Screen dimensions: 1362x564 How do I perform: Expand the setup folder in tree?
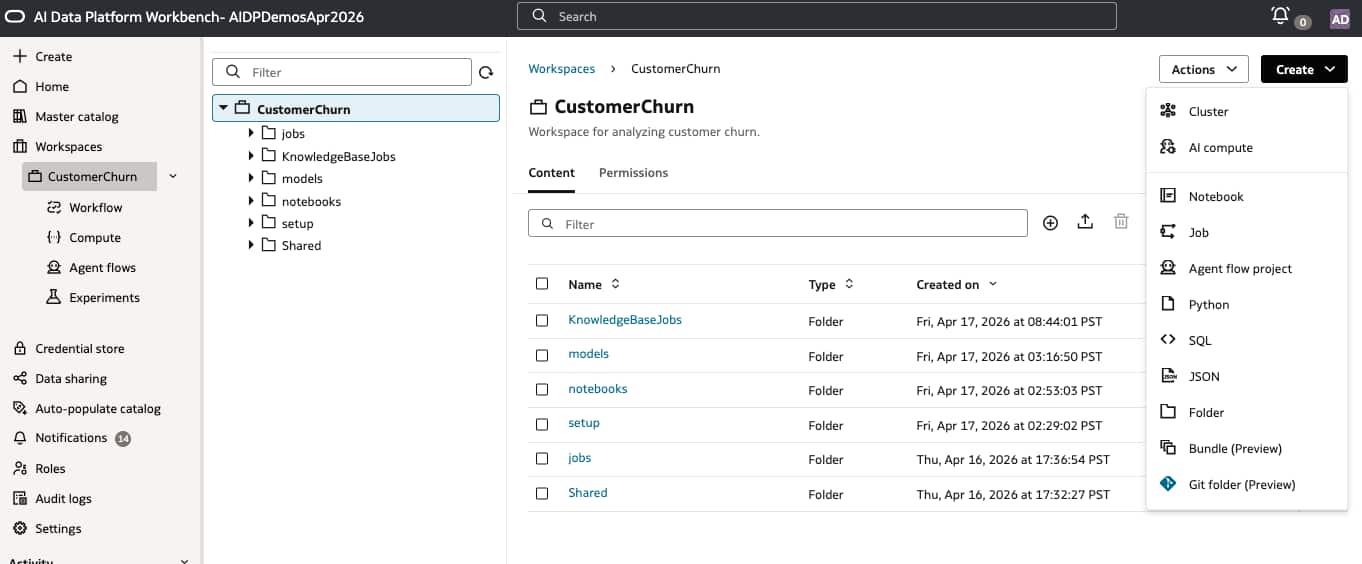click(x=251, y=222)
